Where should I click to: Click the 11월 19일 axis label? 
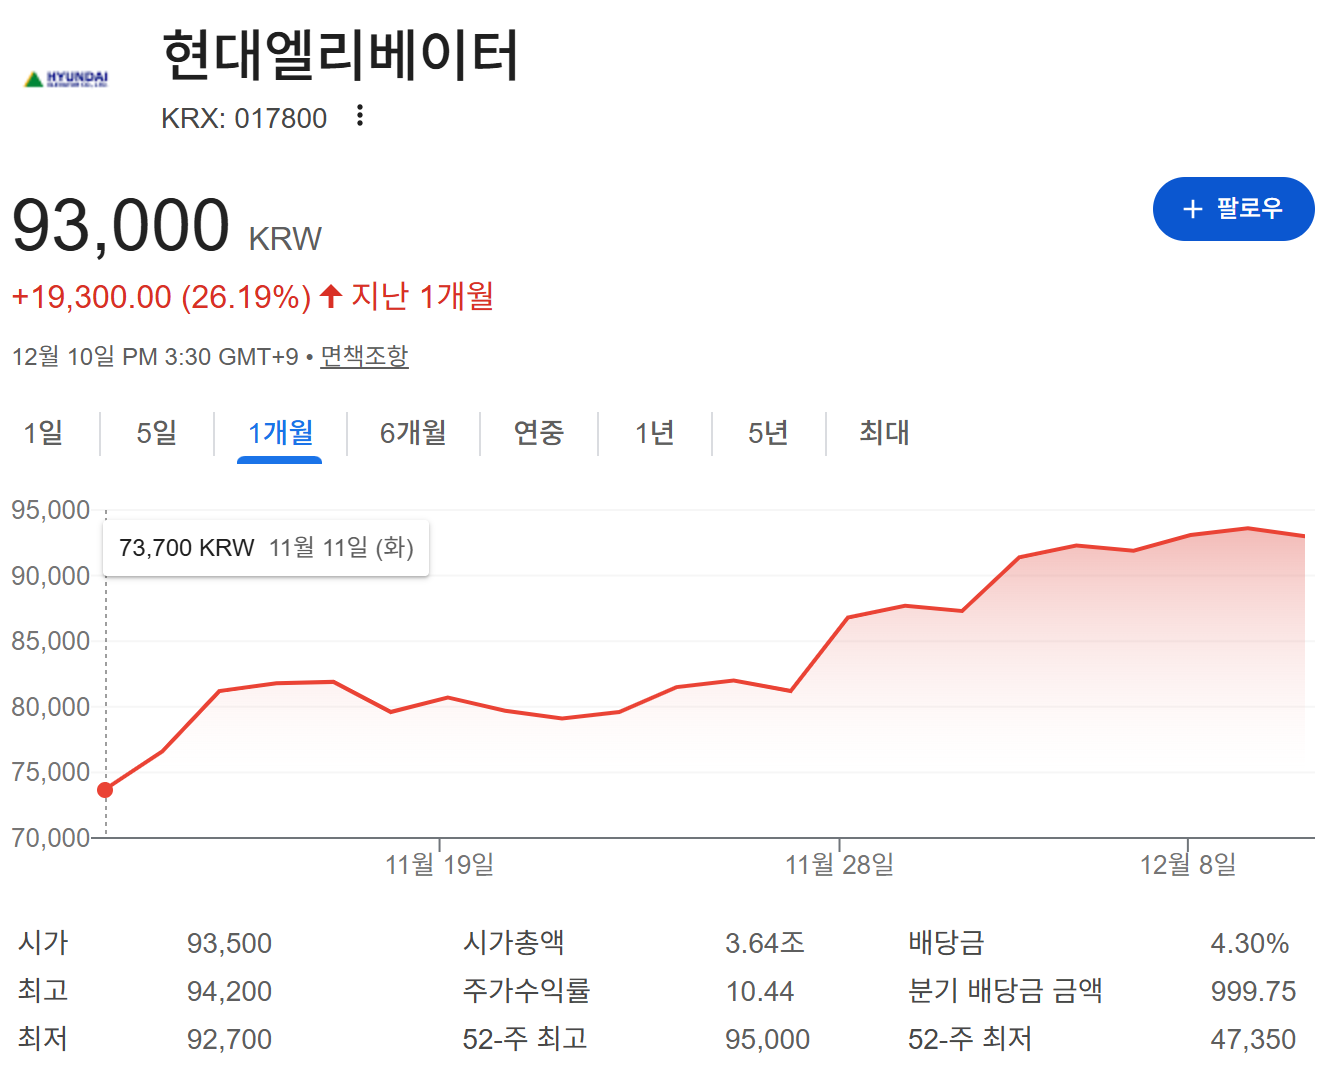(440, 864)
